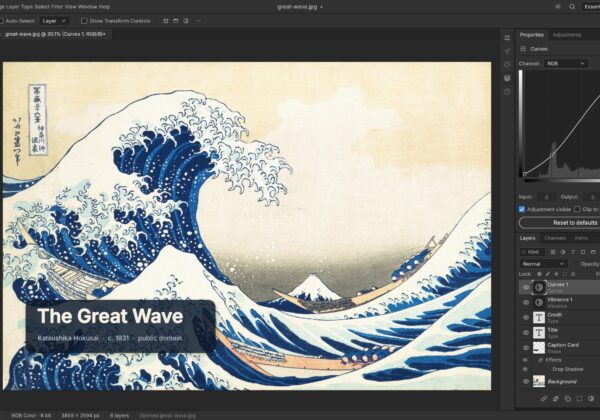Hide the Vibrance 1 layer

coord(526,303)
